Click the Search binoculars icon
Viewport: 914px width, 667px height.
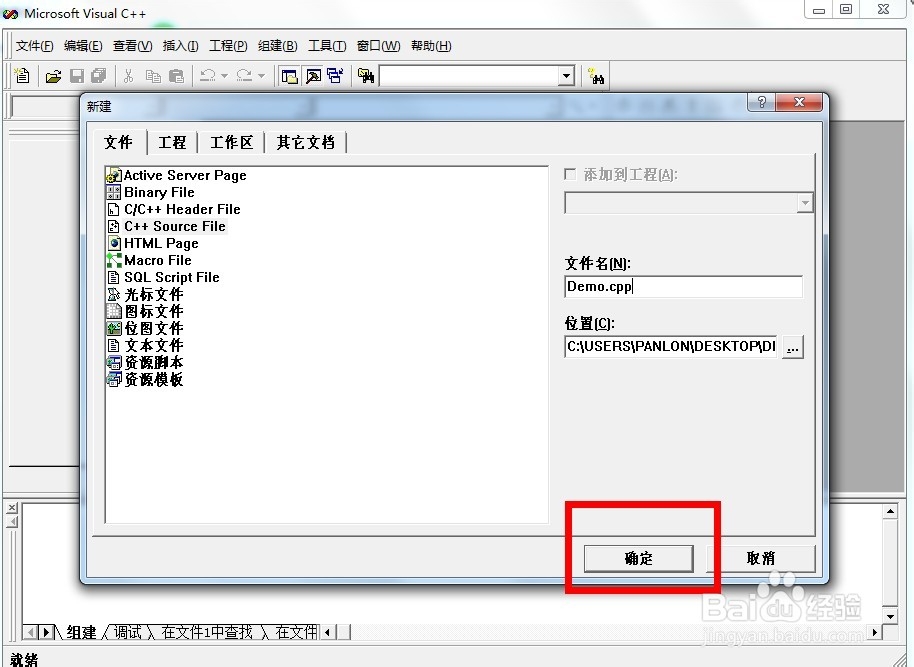coord(596,76)
